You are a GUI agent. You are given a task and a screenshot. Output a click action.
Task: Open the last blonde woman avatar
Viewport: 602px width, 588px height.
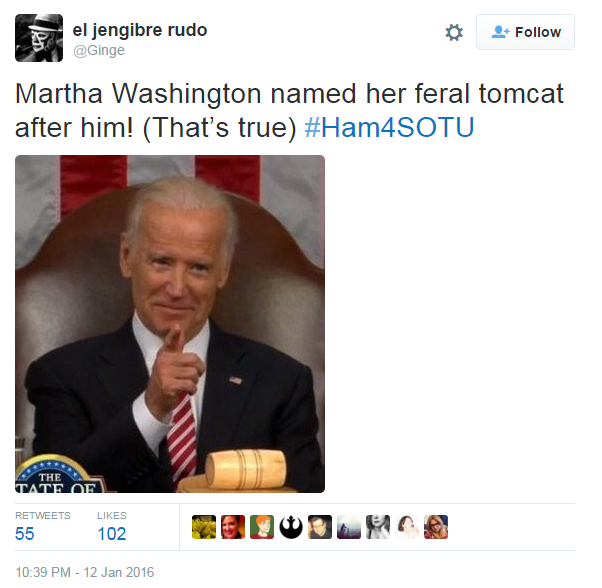click(436, 527)
